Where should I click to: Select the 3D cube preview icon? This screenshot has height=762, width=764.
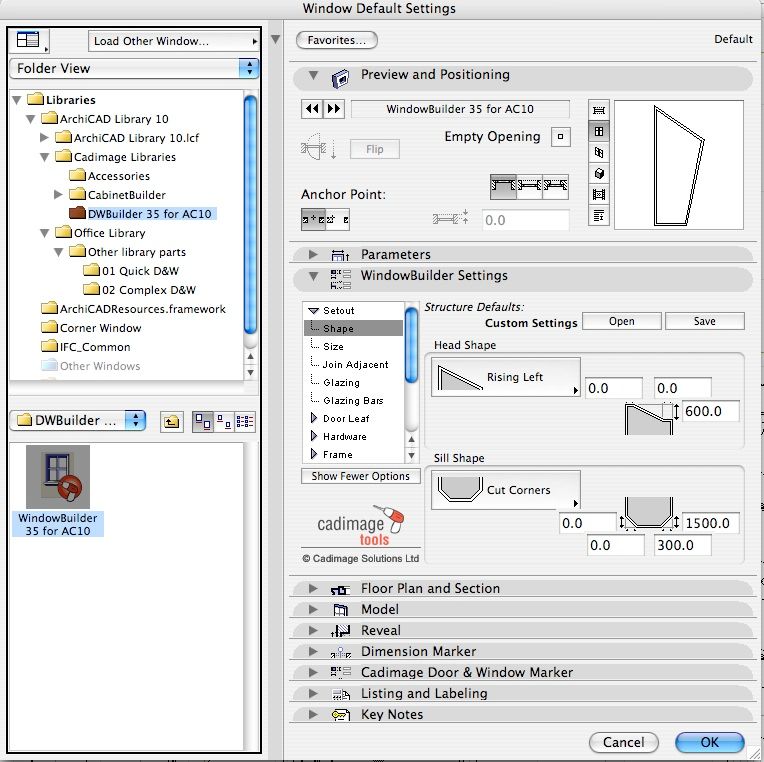(x=599, y=173)
